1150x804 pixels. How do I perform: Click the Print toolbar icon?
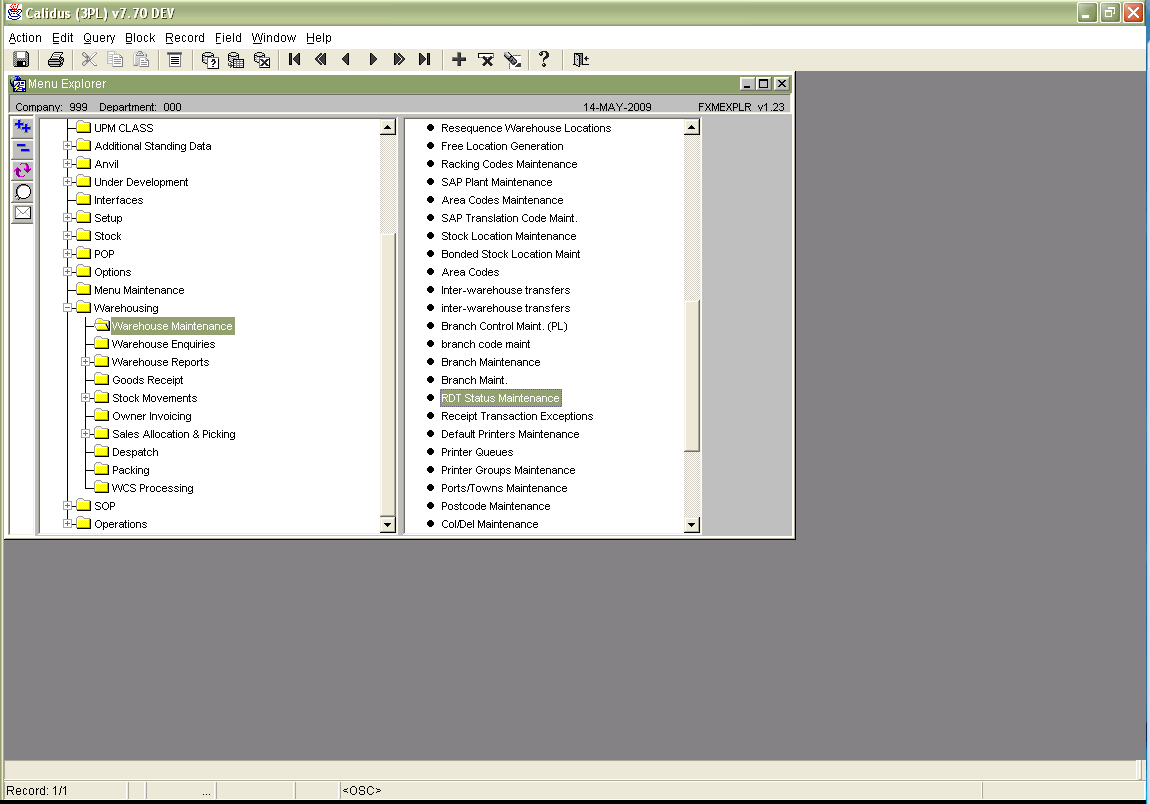coord(56,59)
